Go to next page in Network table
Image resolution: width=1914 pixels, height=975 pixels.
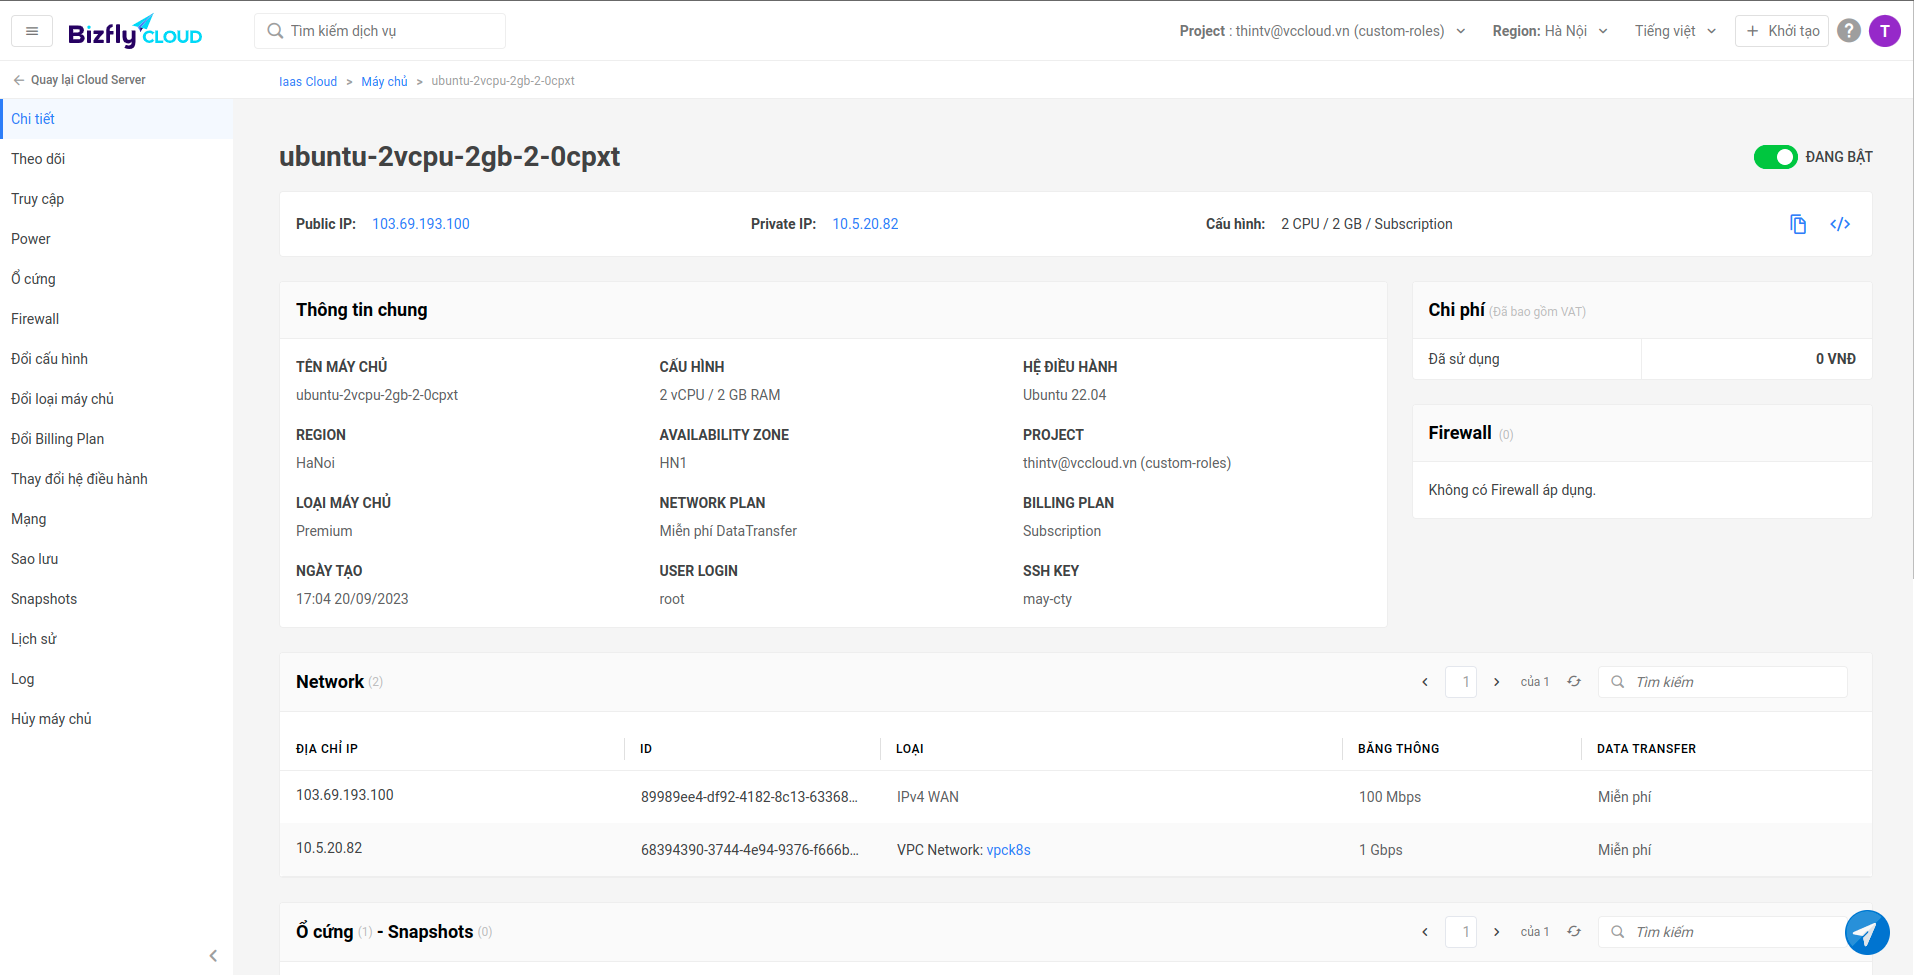coord(1496,682)
